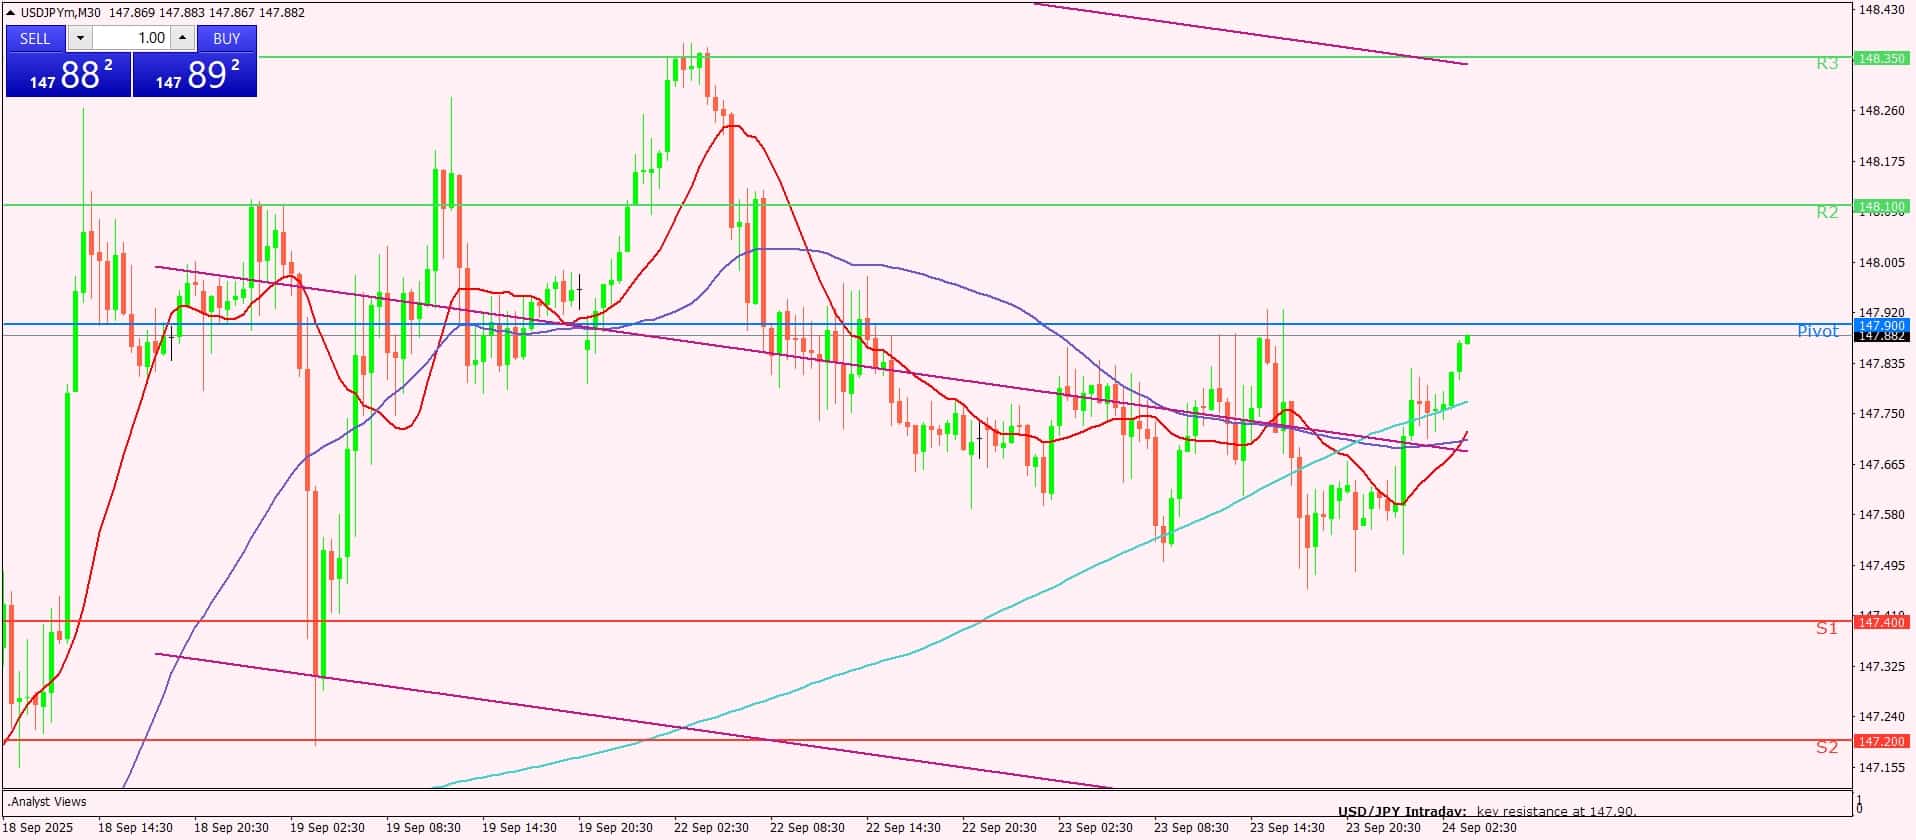Click the 18 Sep 20:30 time label
The height and width of the screenshot is (840, 1916).
point(231,828)
